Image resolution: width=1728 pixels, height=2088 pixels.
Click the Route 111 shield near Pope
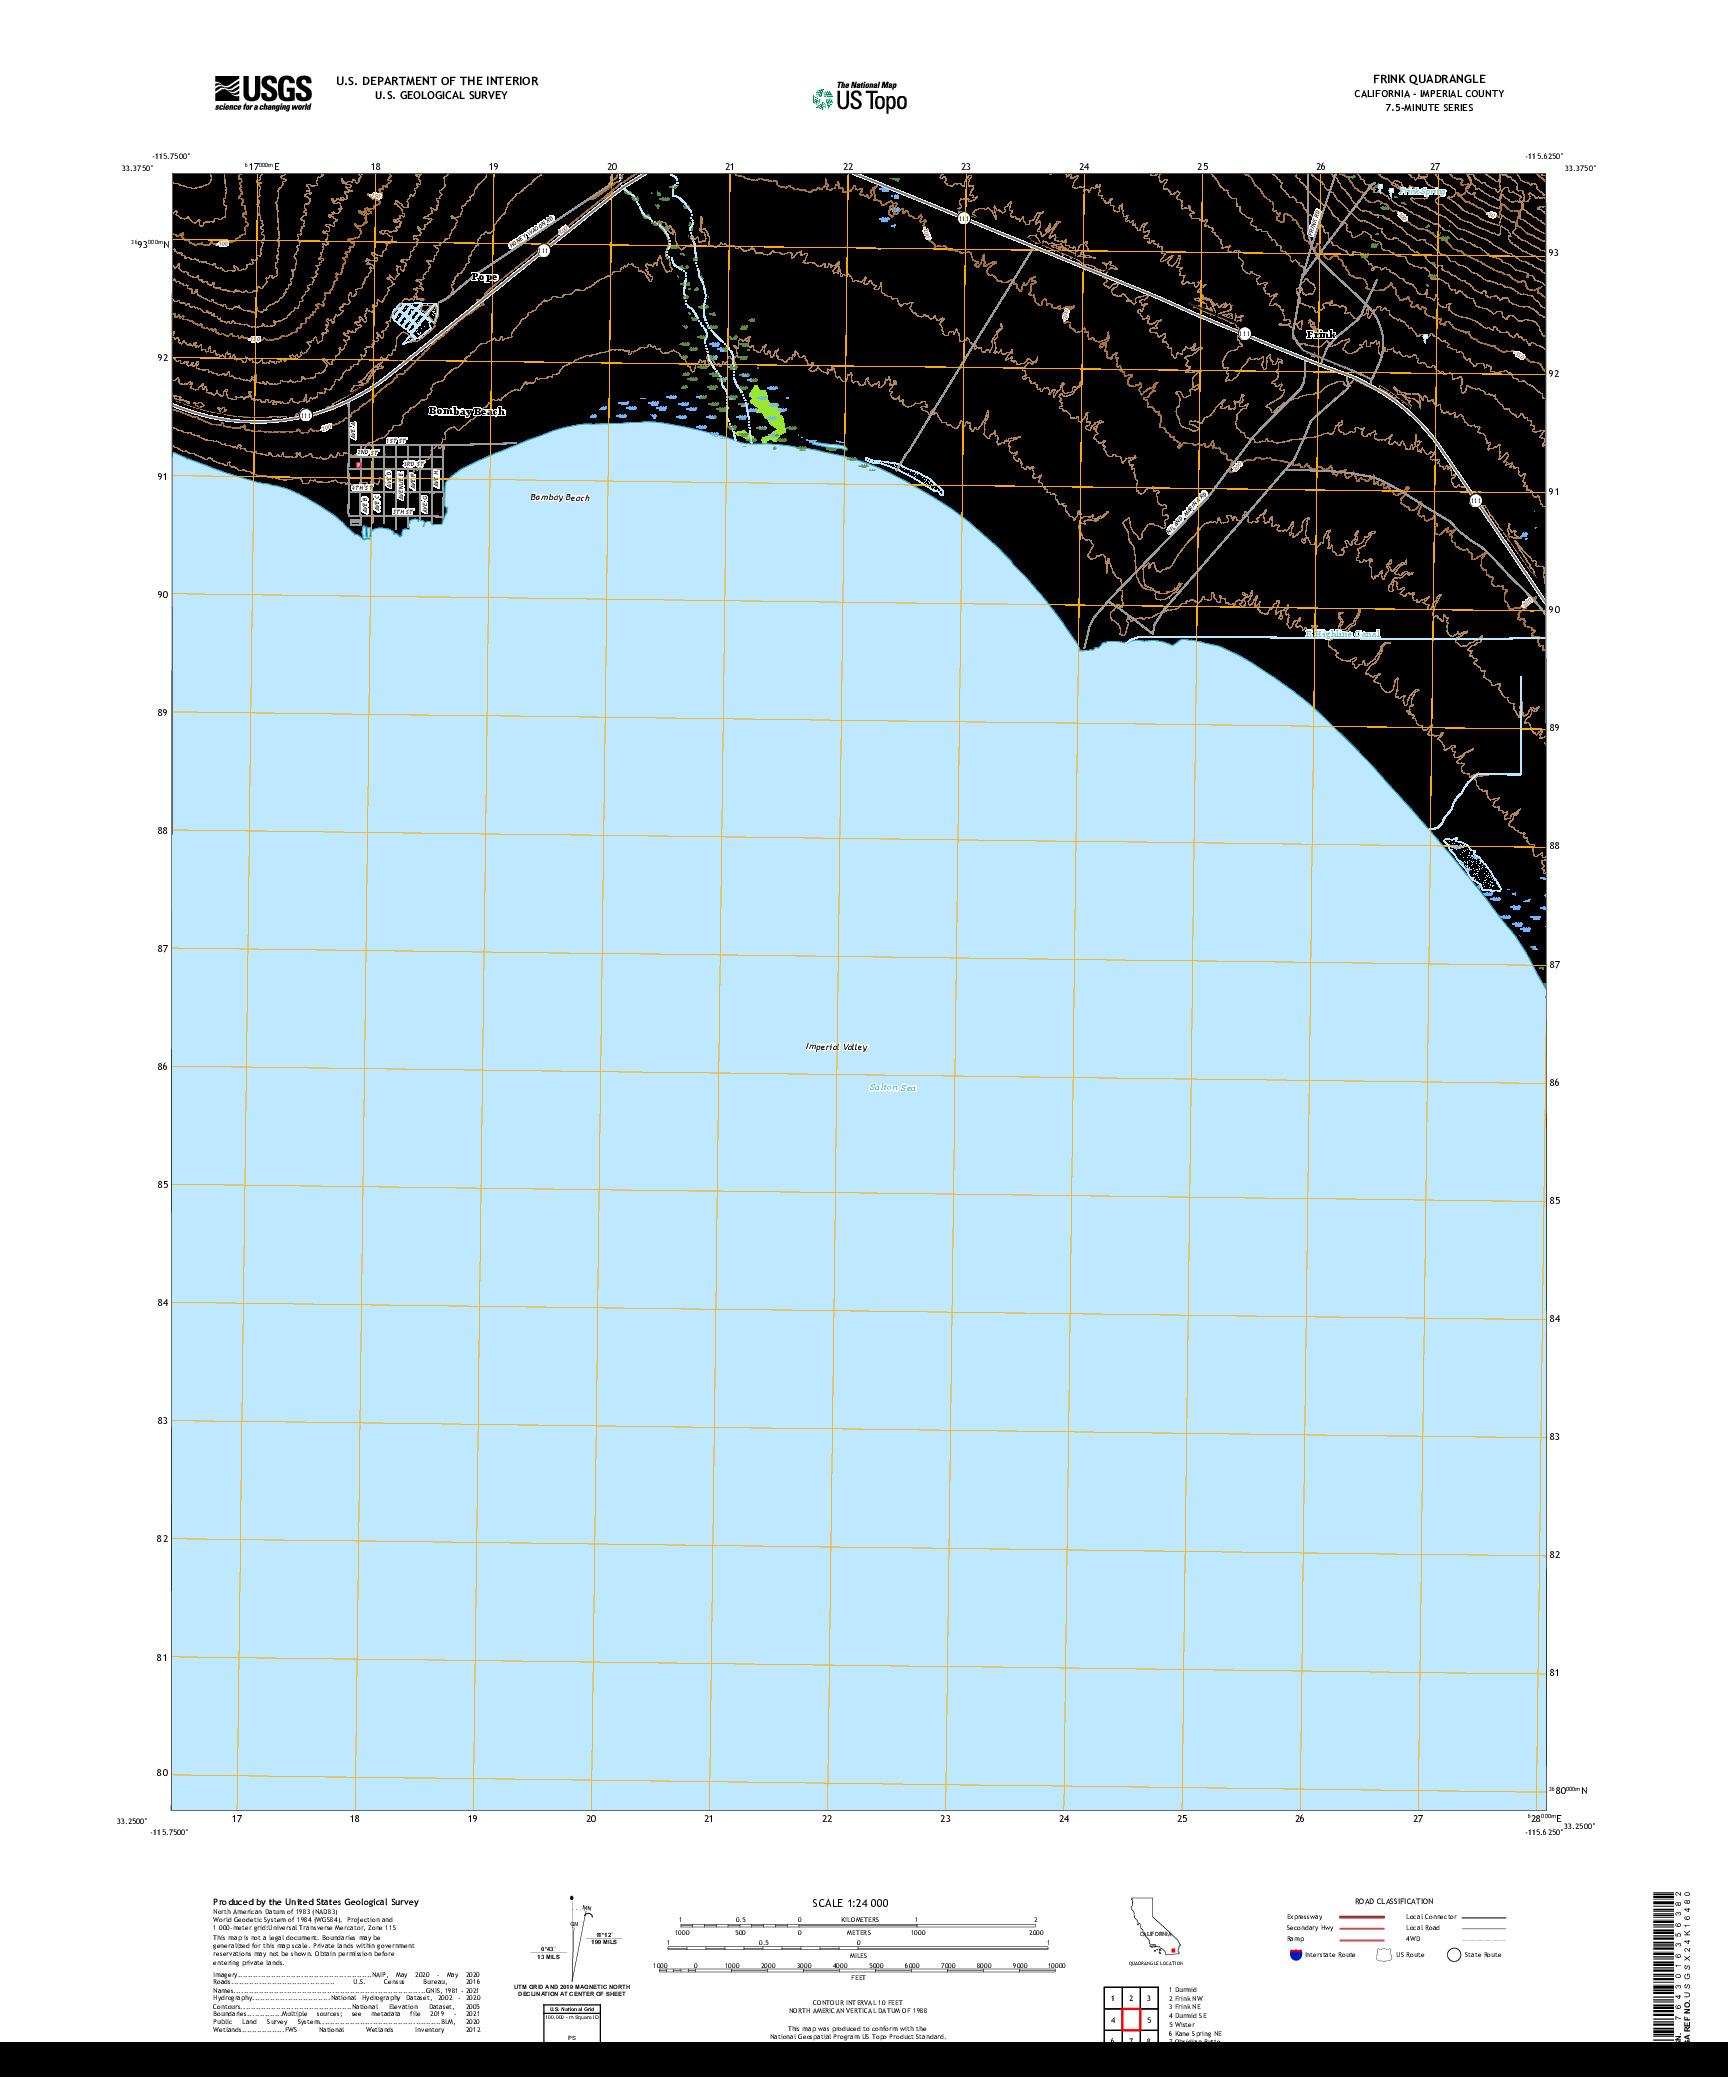tap(543, 251)
